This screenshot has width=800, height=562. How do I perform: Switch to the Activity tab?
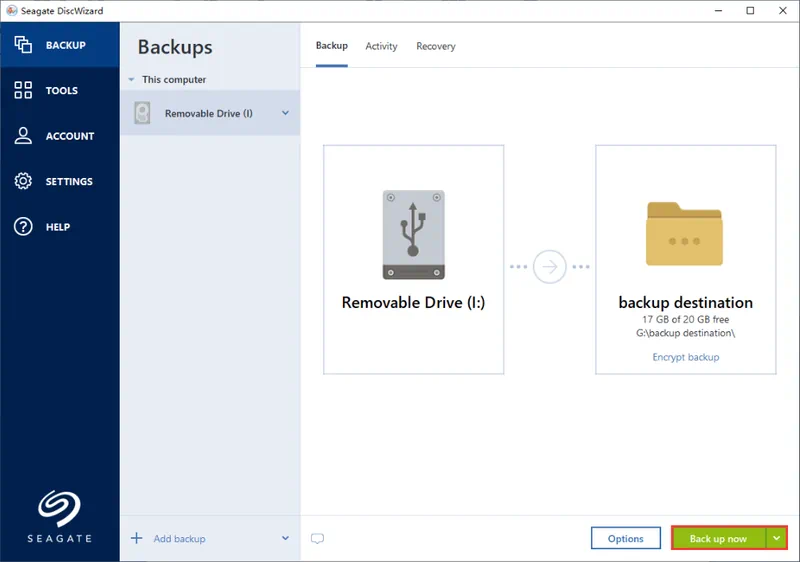(x=381, y=46)
